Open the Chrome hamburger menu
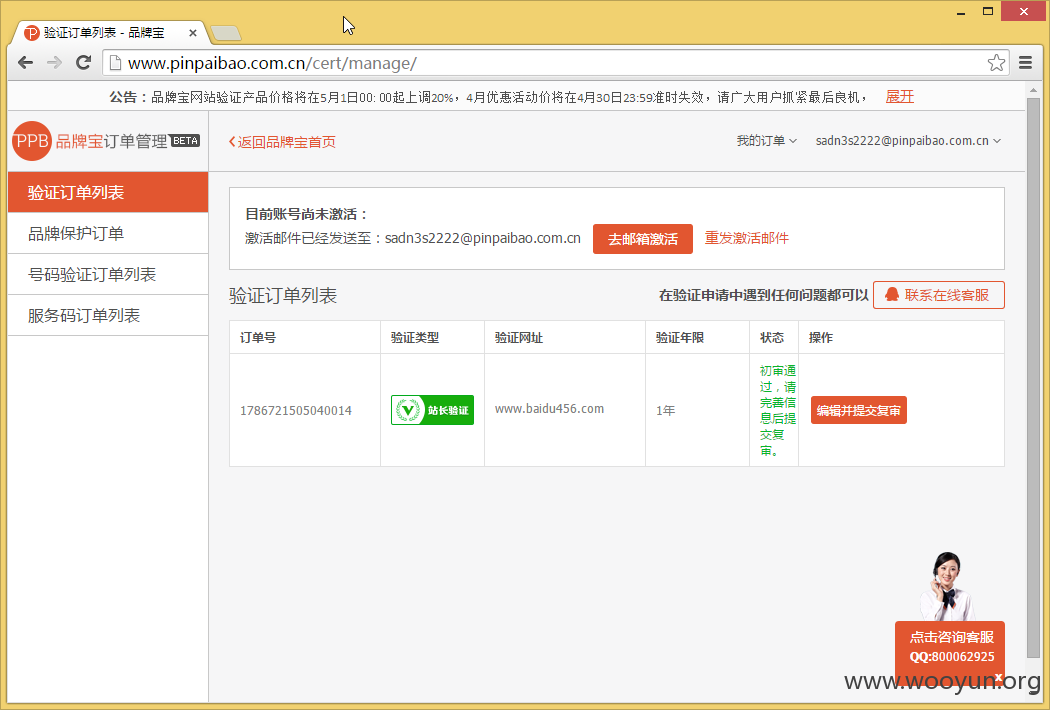Viewport: 1050px width, 710px height. tap(1025, 63)
